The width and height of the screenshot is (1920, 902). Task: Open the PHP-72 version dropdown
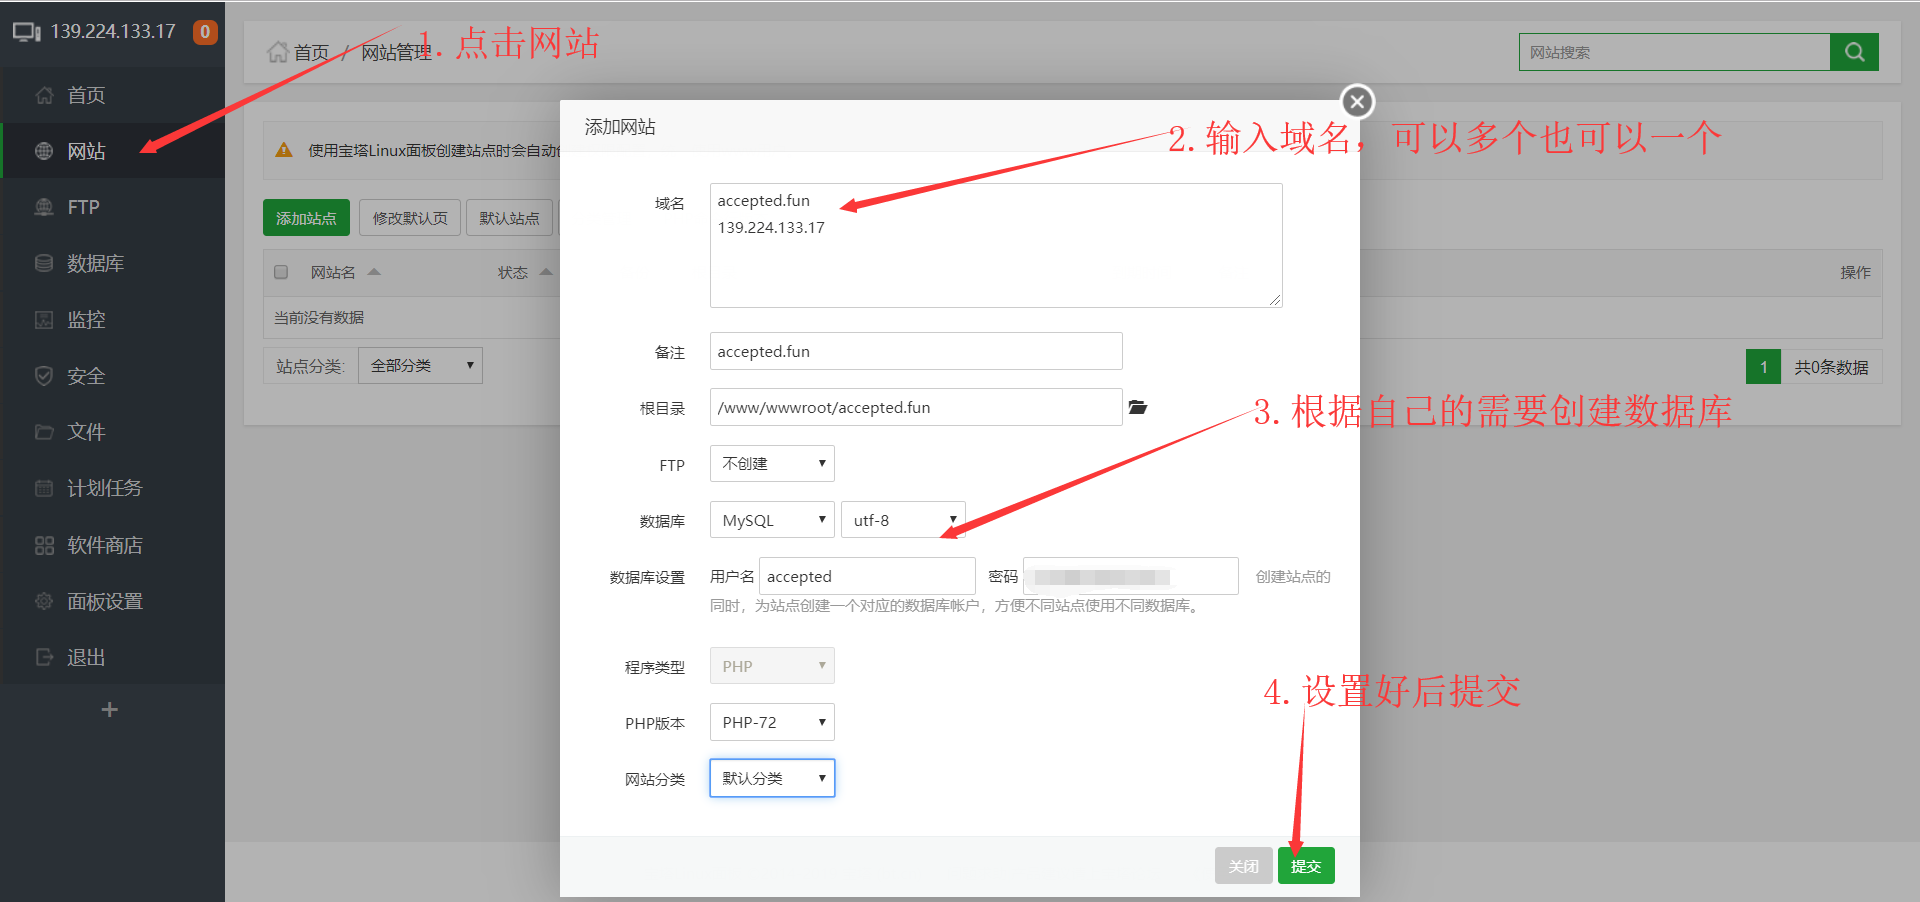click(771, 721)
